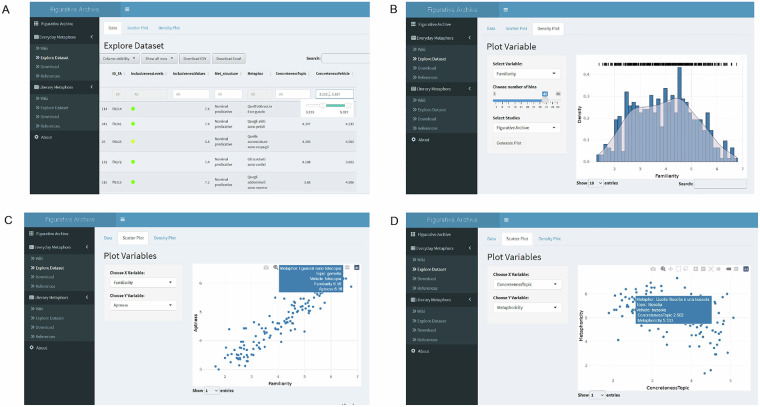Click the Search input field in panel A
The height and width of the screenshot is (407, 760).
[345, 58]
